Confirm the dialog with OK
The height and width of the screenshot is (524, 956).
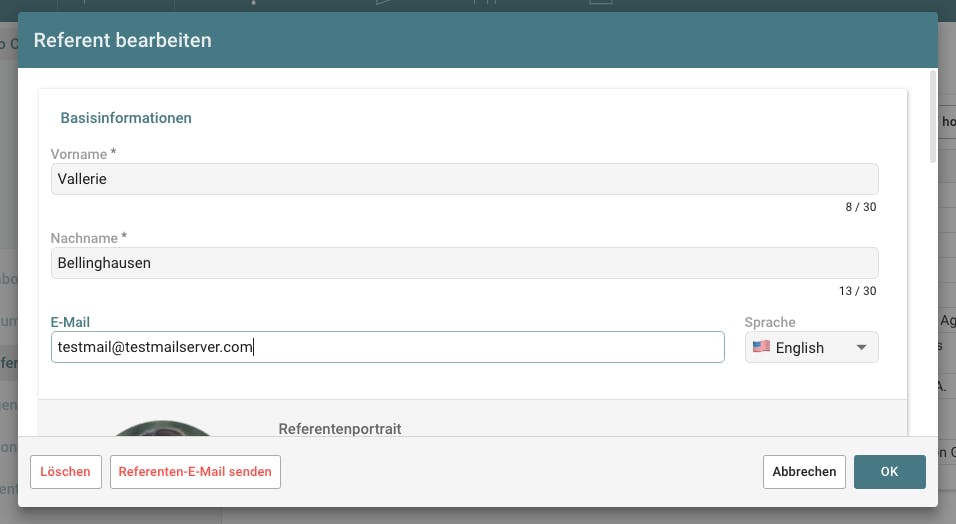tap(889, 472)
